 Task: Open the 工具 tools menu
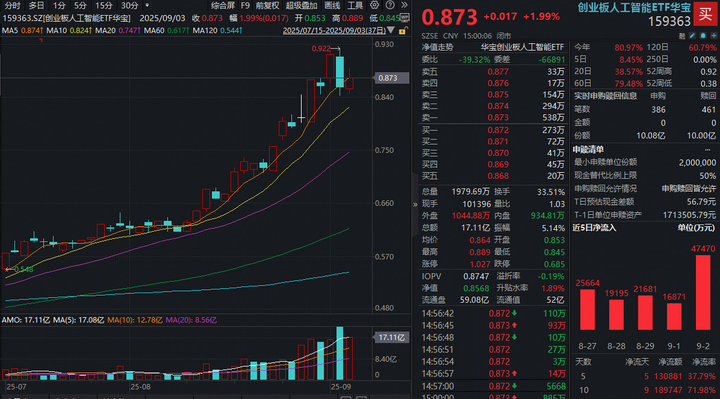pyautogui.click(x=355, y=6)
